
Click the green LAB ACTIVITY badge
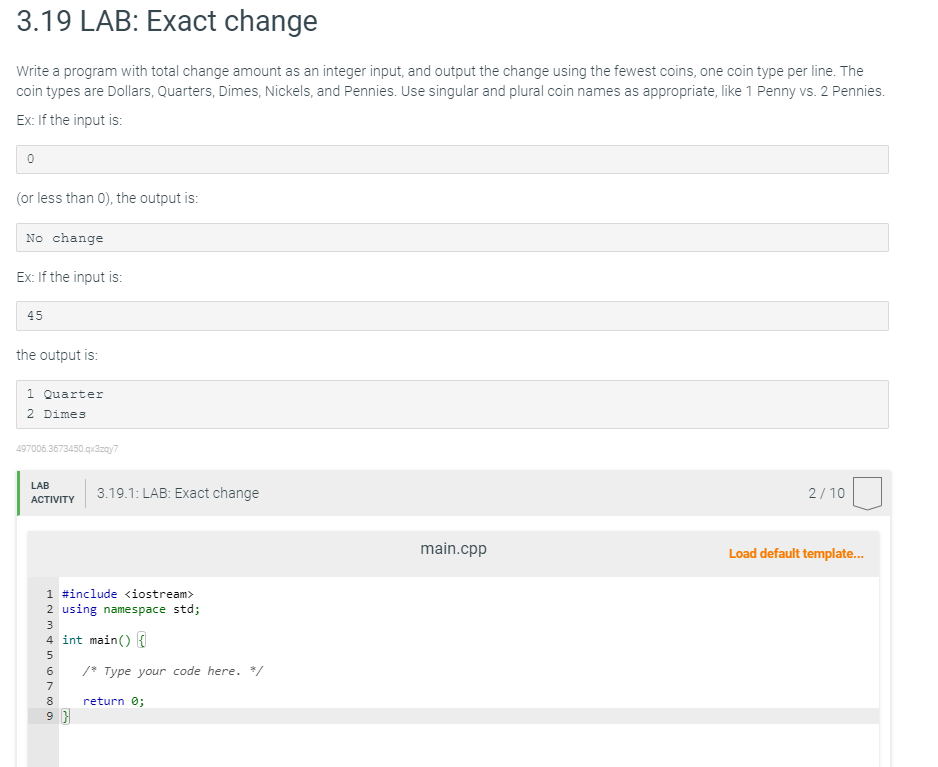(50, 491)
